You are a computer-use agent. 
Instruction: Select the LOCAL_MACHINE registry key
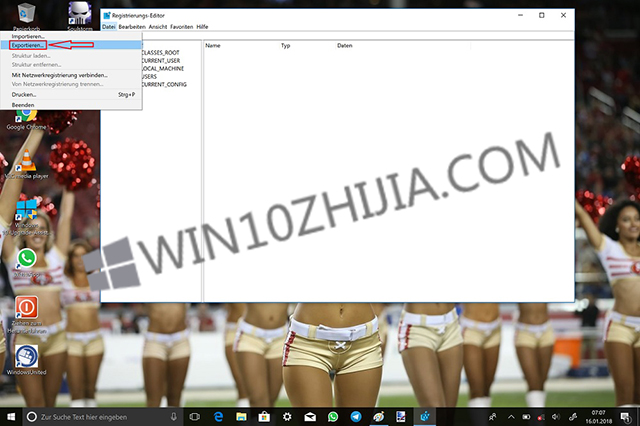click(x=163, y=69)
